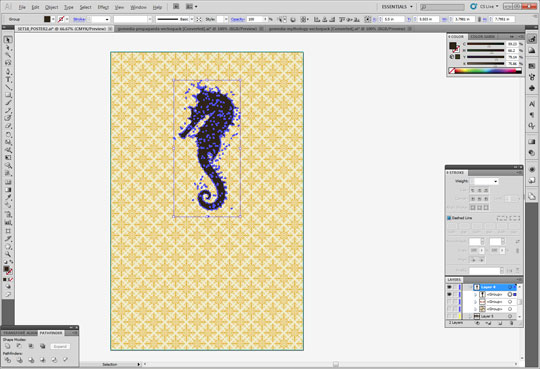The image size is (540, 369).
Task: Select the Zoom magnifier tool
Action: pos(8,254)
